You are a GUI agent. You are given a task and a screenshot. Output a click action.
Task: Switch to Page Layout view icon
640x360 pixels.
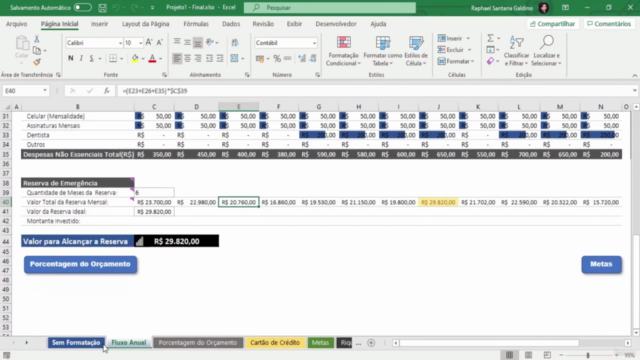[528, 355]
